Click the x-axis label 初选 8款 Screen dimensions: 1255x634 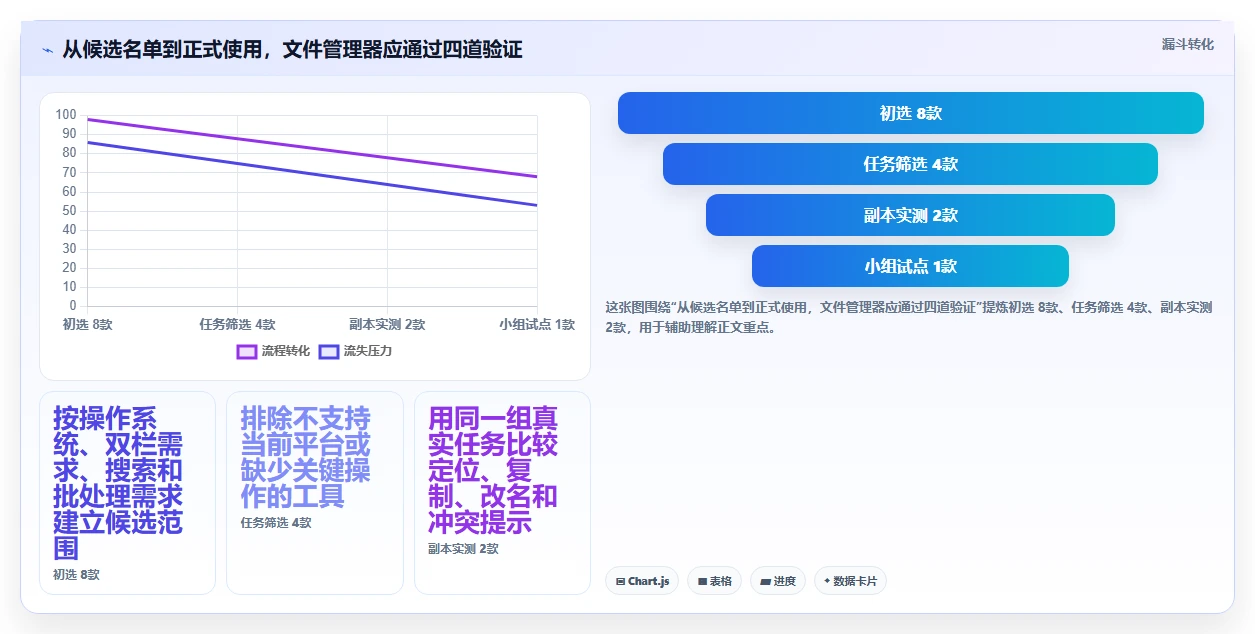pos(87,324)
